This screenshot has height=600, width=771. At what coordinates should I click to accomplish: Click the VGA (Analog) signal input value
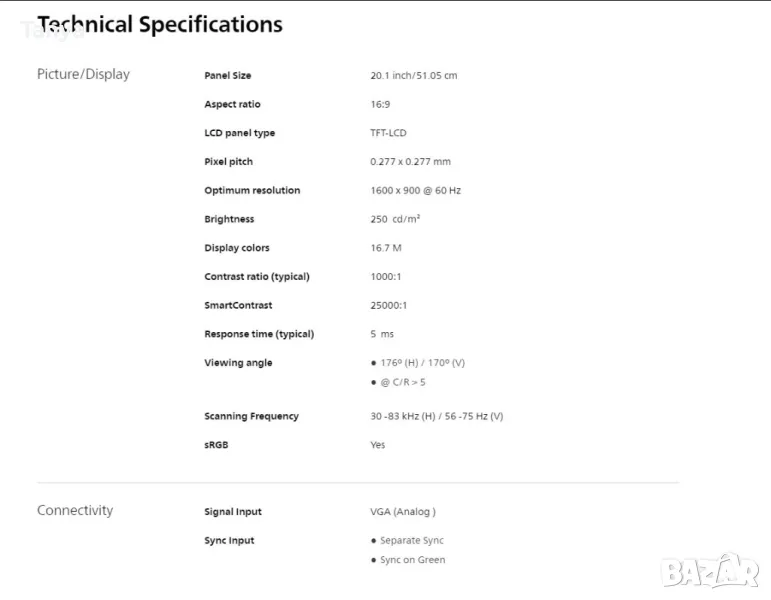(x=403, y=512)
